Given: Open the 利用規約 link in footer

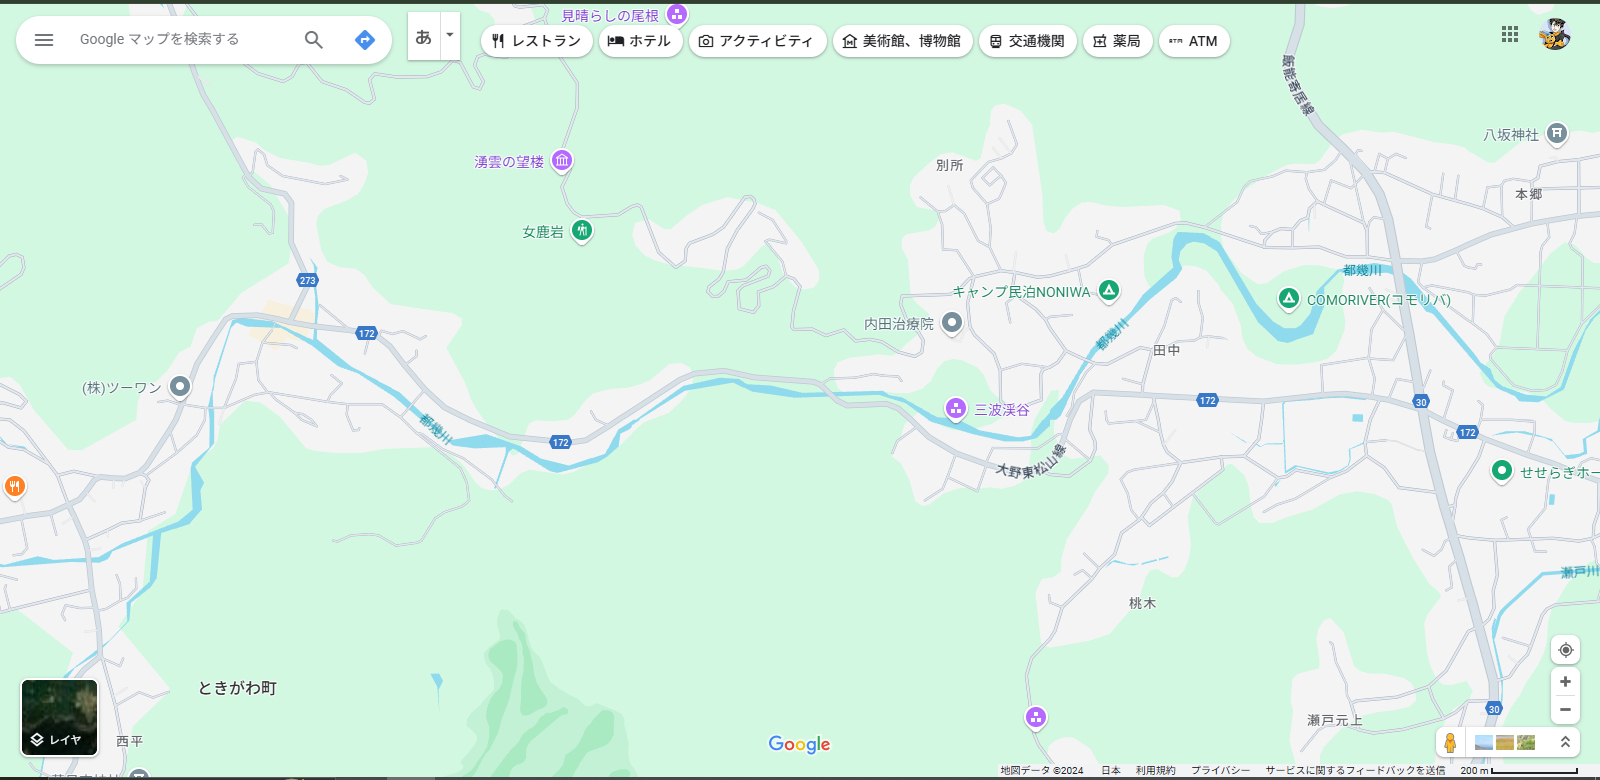Looking at the screenshot, I should pos(1156,770).
